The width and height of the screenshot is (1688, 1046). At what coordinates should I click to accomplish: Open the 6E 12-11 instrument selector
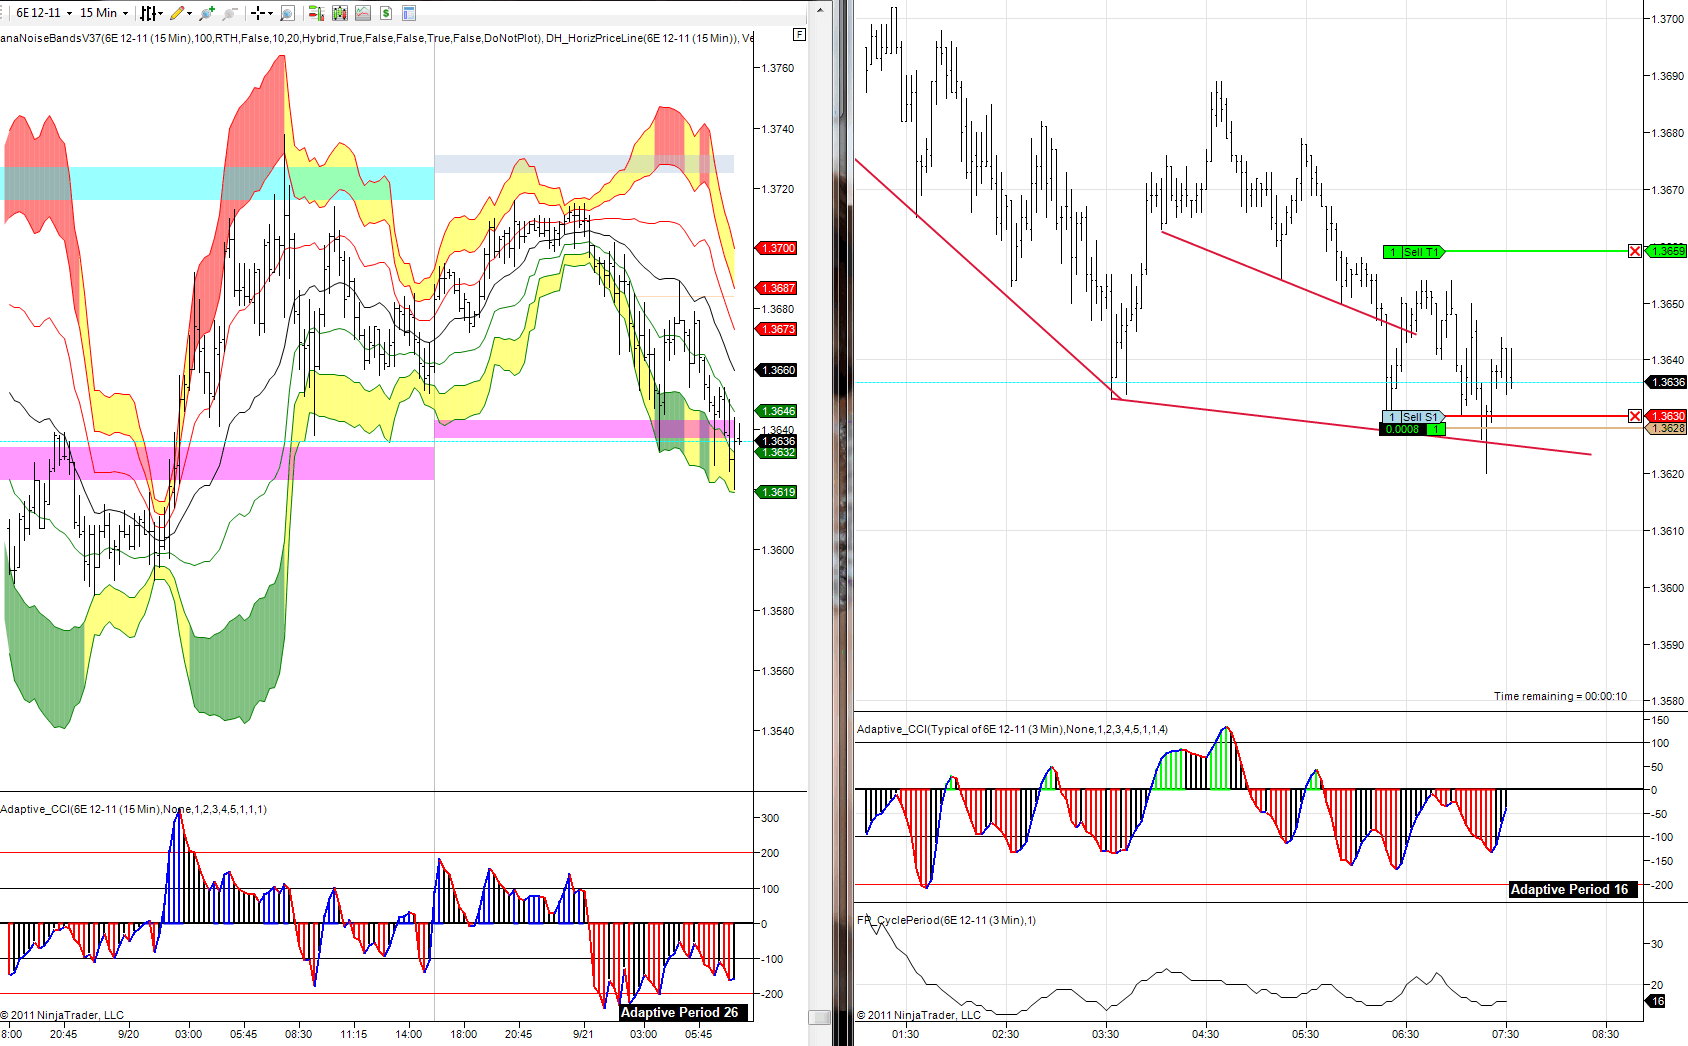[43, 13]
